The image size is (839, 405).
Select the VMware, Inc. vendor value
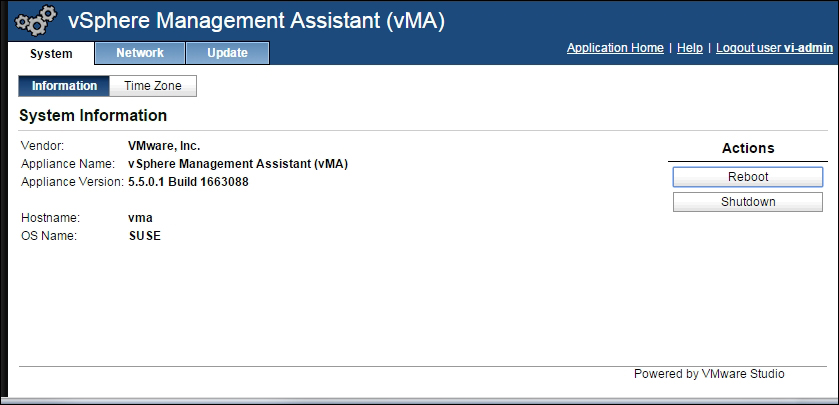(x=164, y=146)
